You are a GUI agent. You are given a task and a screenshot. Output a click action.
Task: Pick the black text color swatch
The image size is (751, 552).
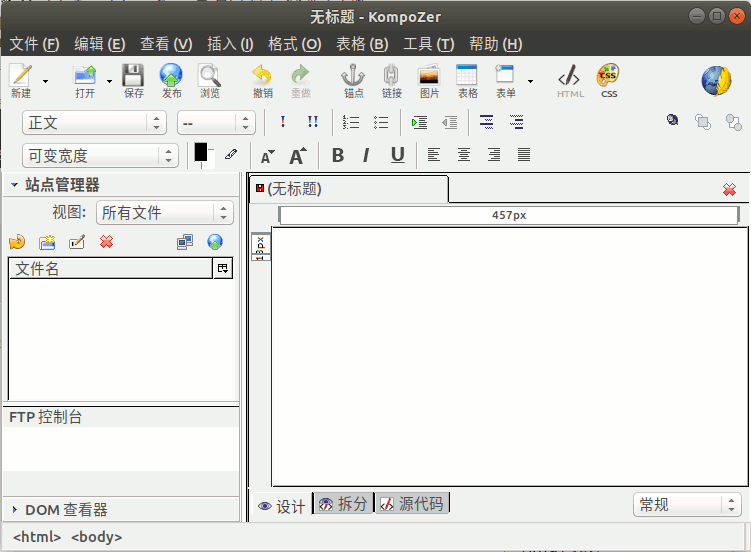coord(201,152)
